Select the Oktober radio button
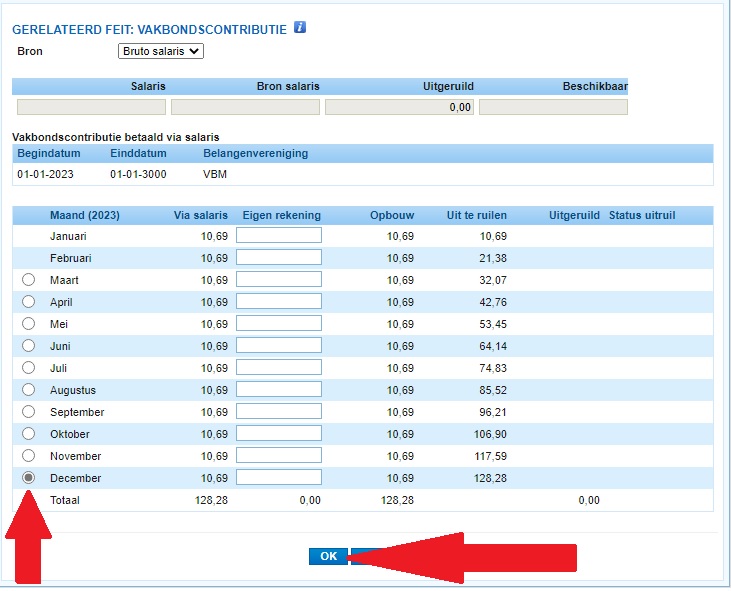 pyautogui.click(x=28, y=433)
